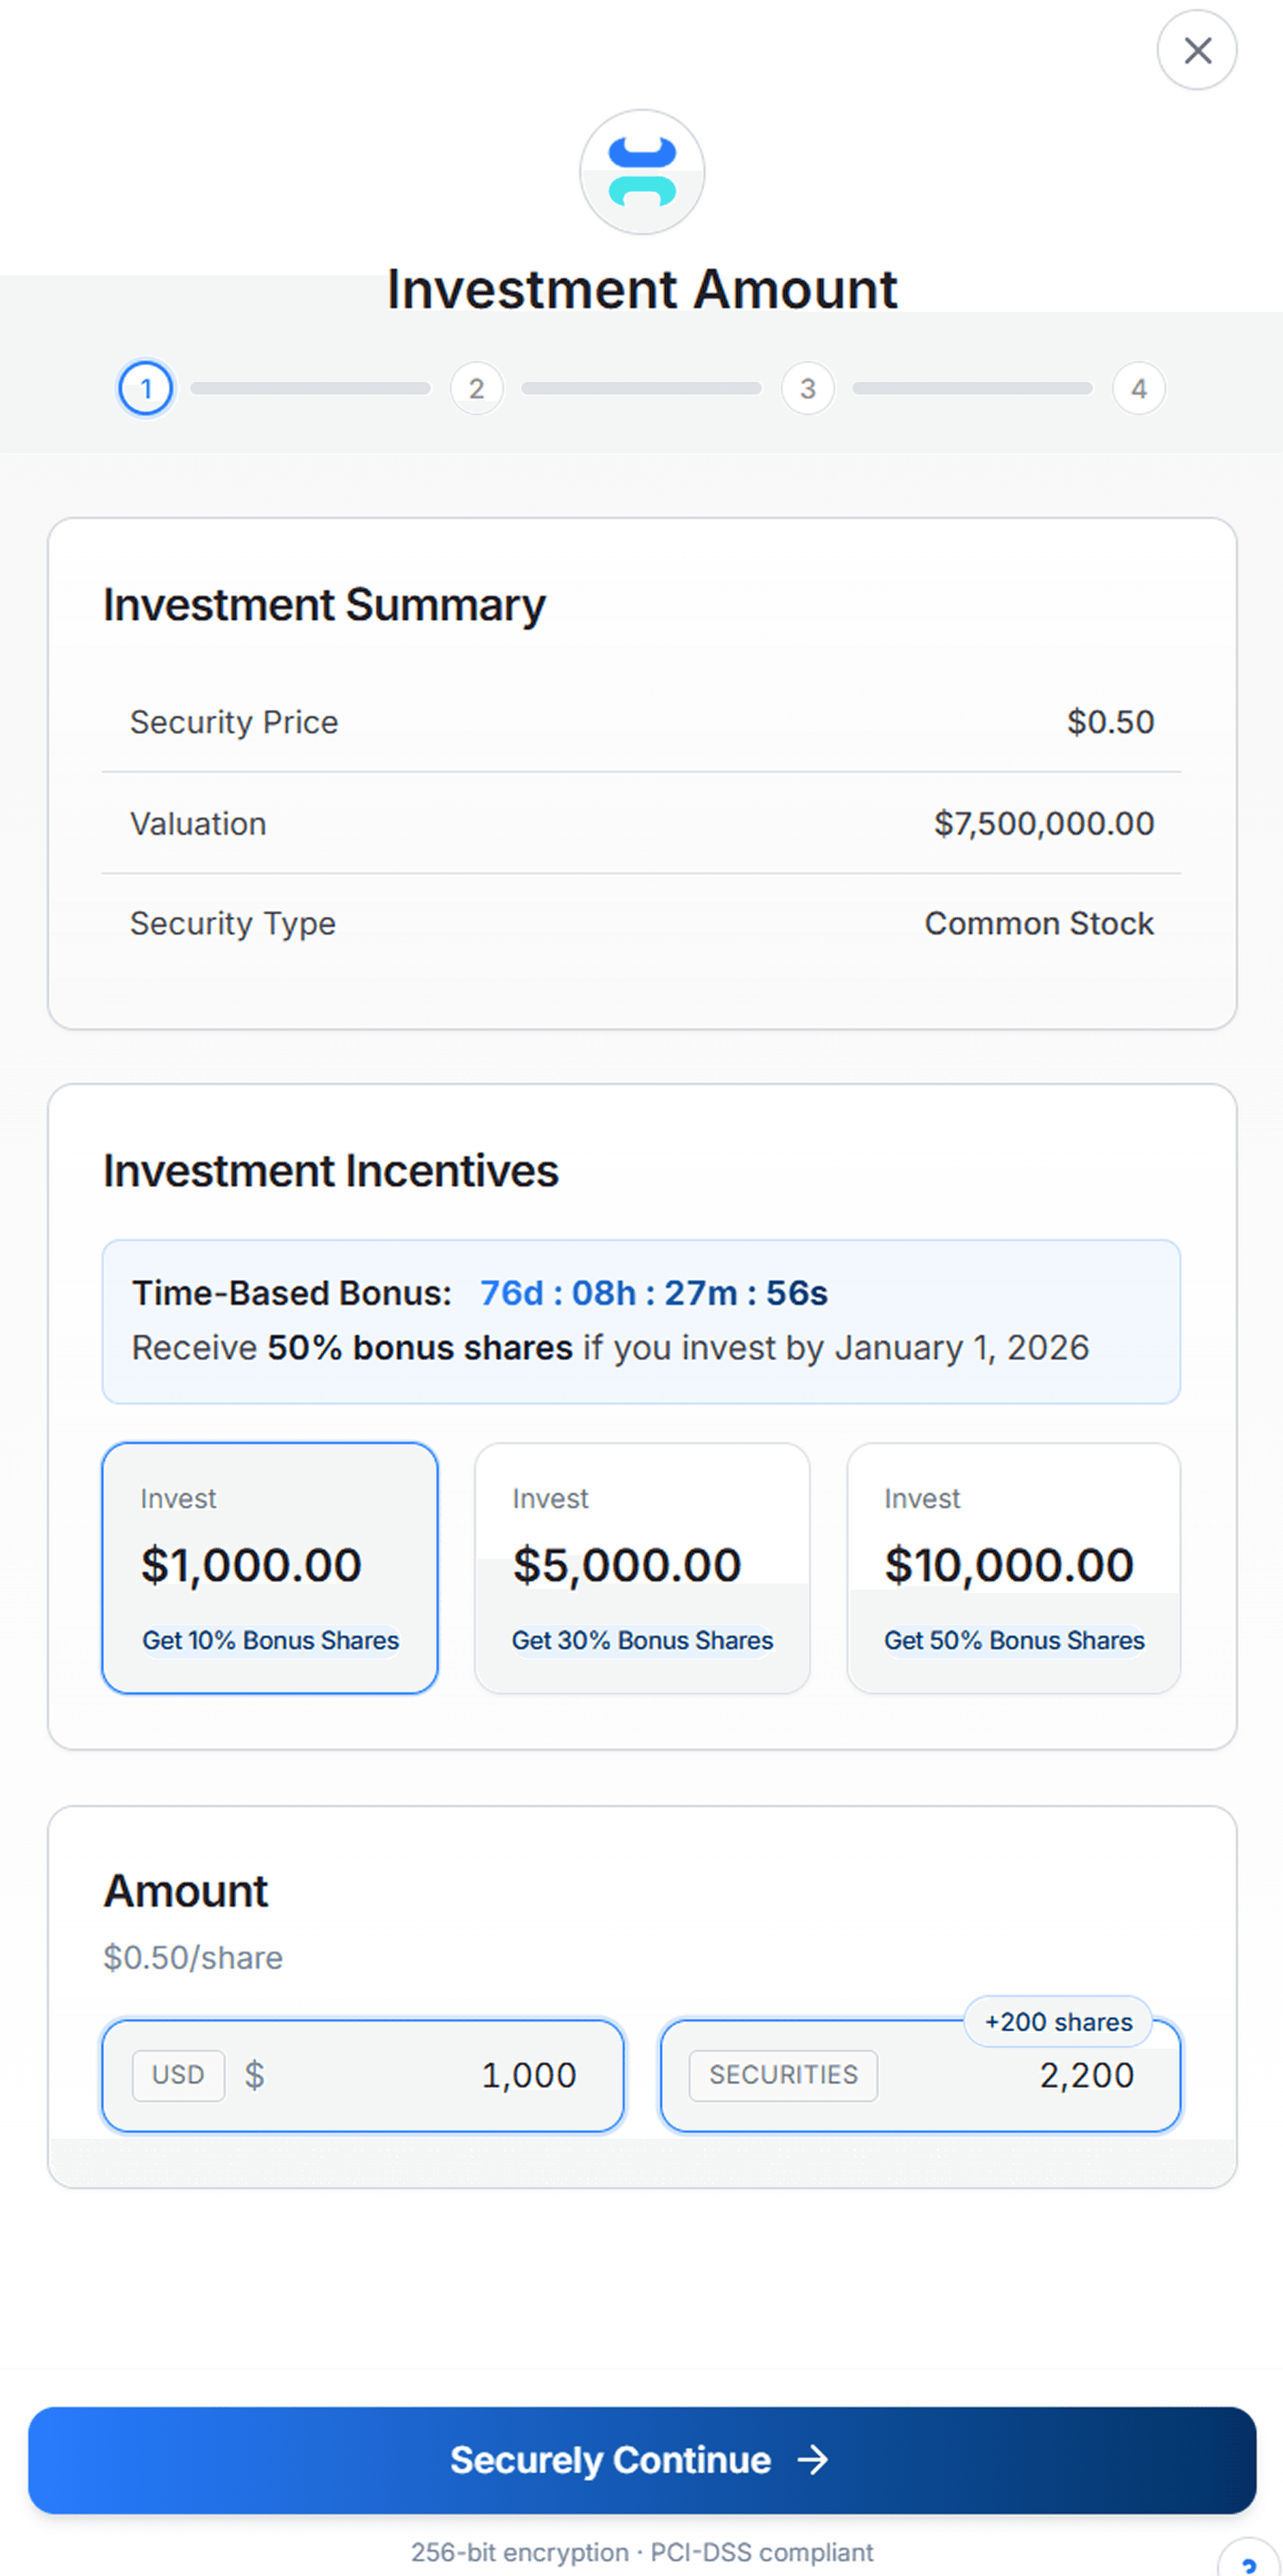Go to step 1 indicator
The height and width of the screenshot is (2576, 1283).
(x=146, y=388)
